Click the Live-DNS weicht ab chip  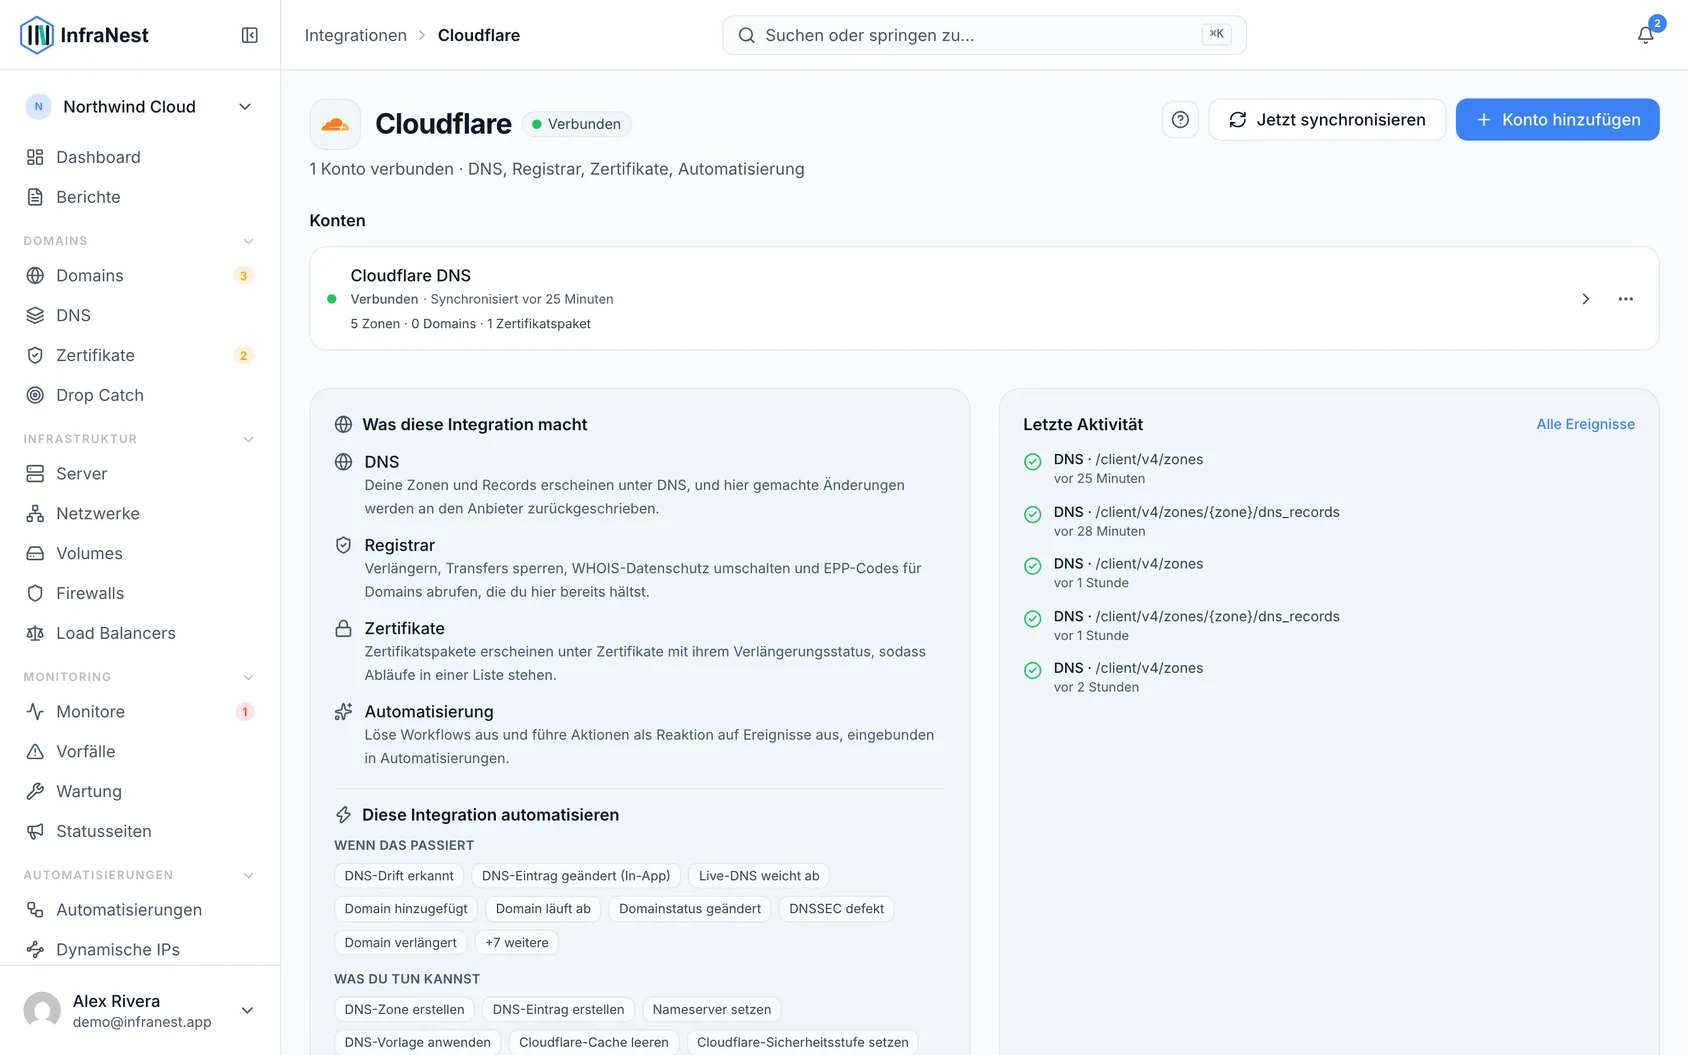(x=759, y=876)
